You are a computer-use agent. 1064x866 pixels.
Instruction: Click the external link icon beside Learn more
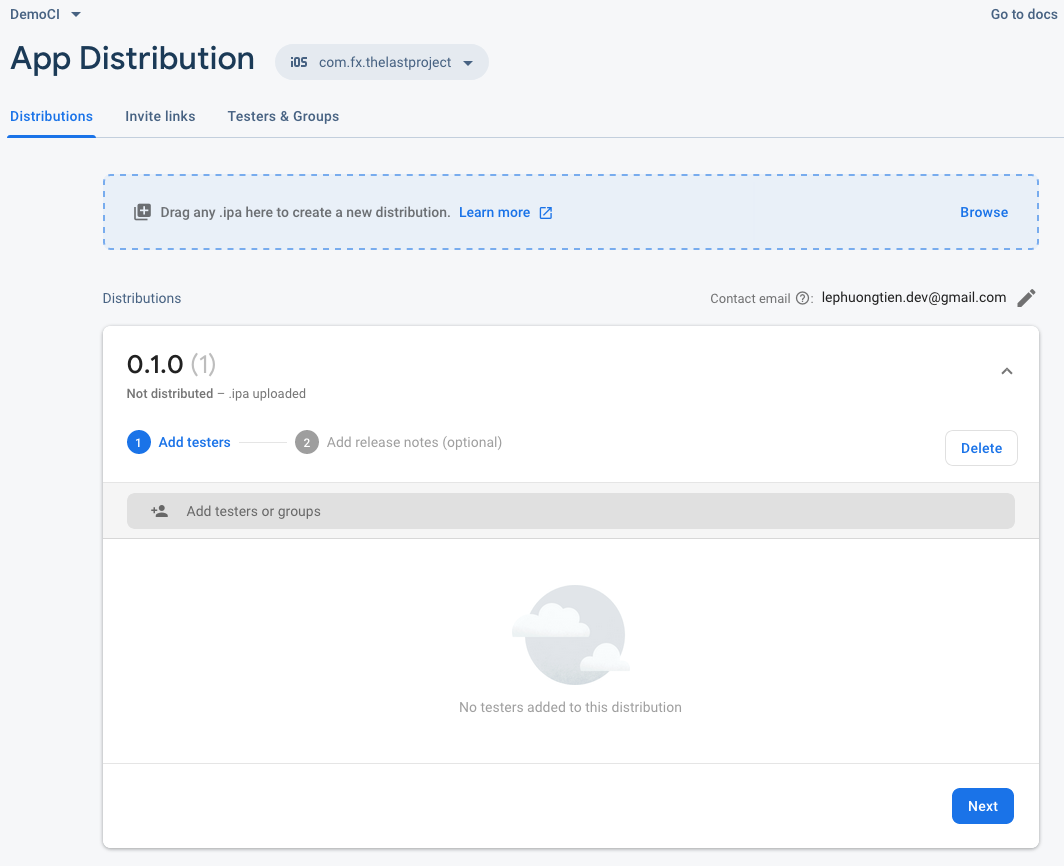(x=546, y=213)
